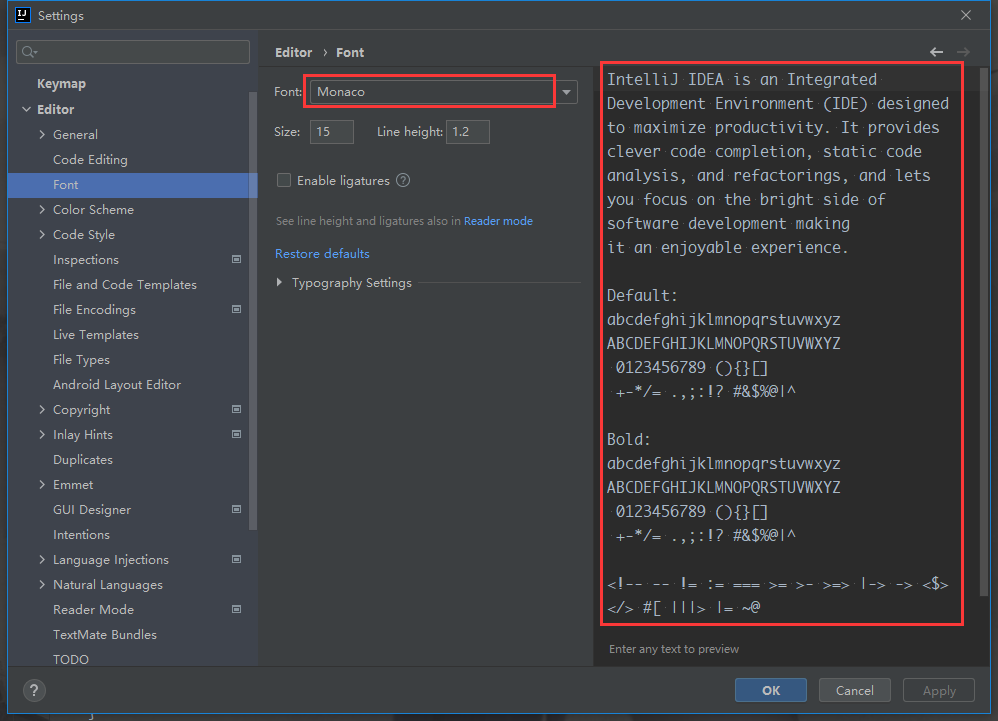Collapse the Editor tree node
This screenshot has height=721, width=998.
click(x=26, y=110)
